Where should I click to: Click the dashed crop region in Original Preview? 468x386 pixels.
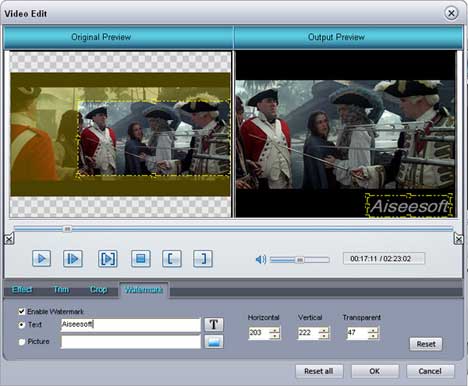tap(154, 138)
